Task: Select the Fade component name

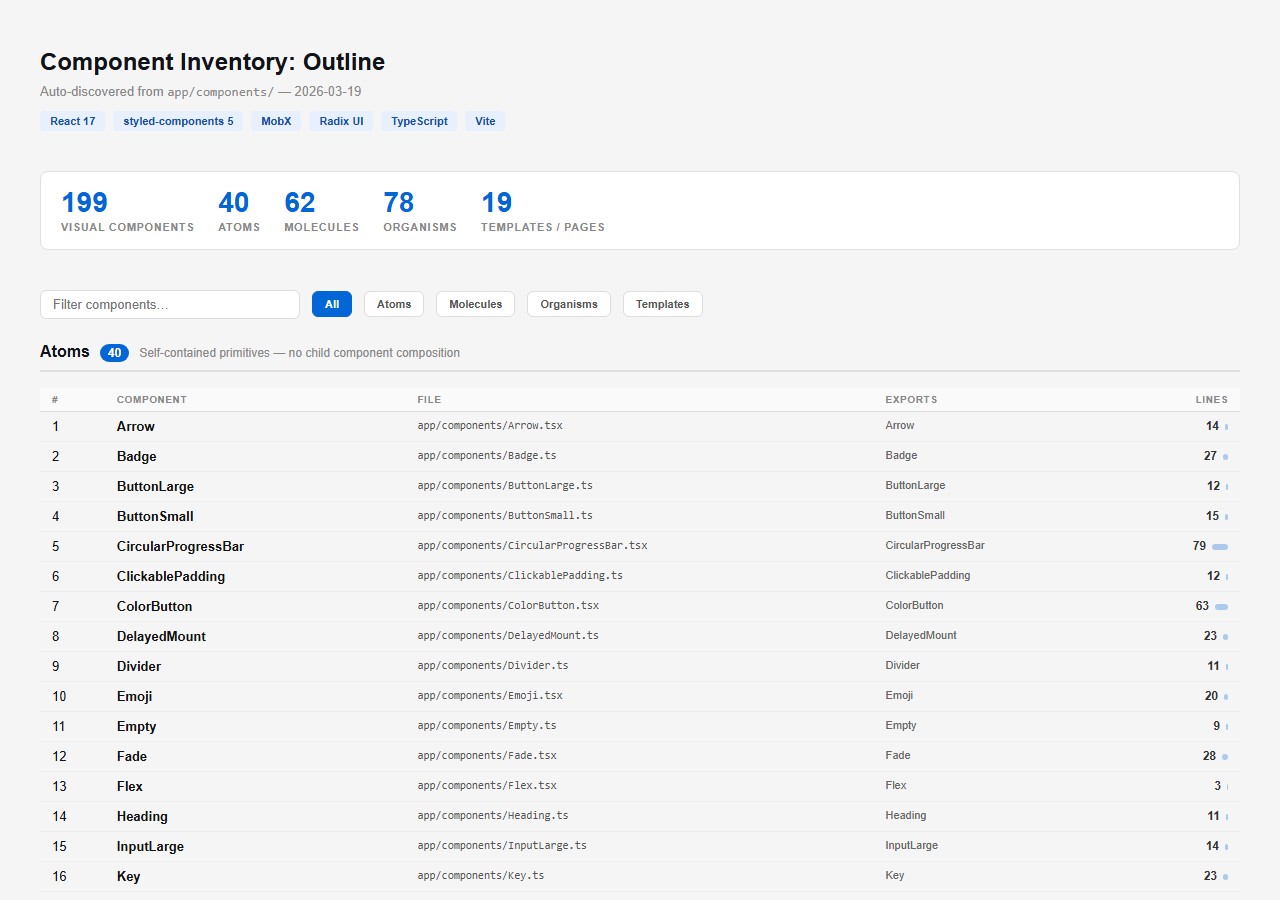Action: tap(132, 756)
